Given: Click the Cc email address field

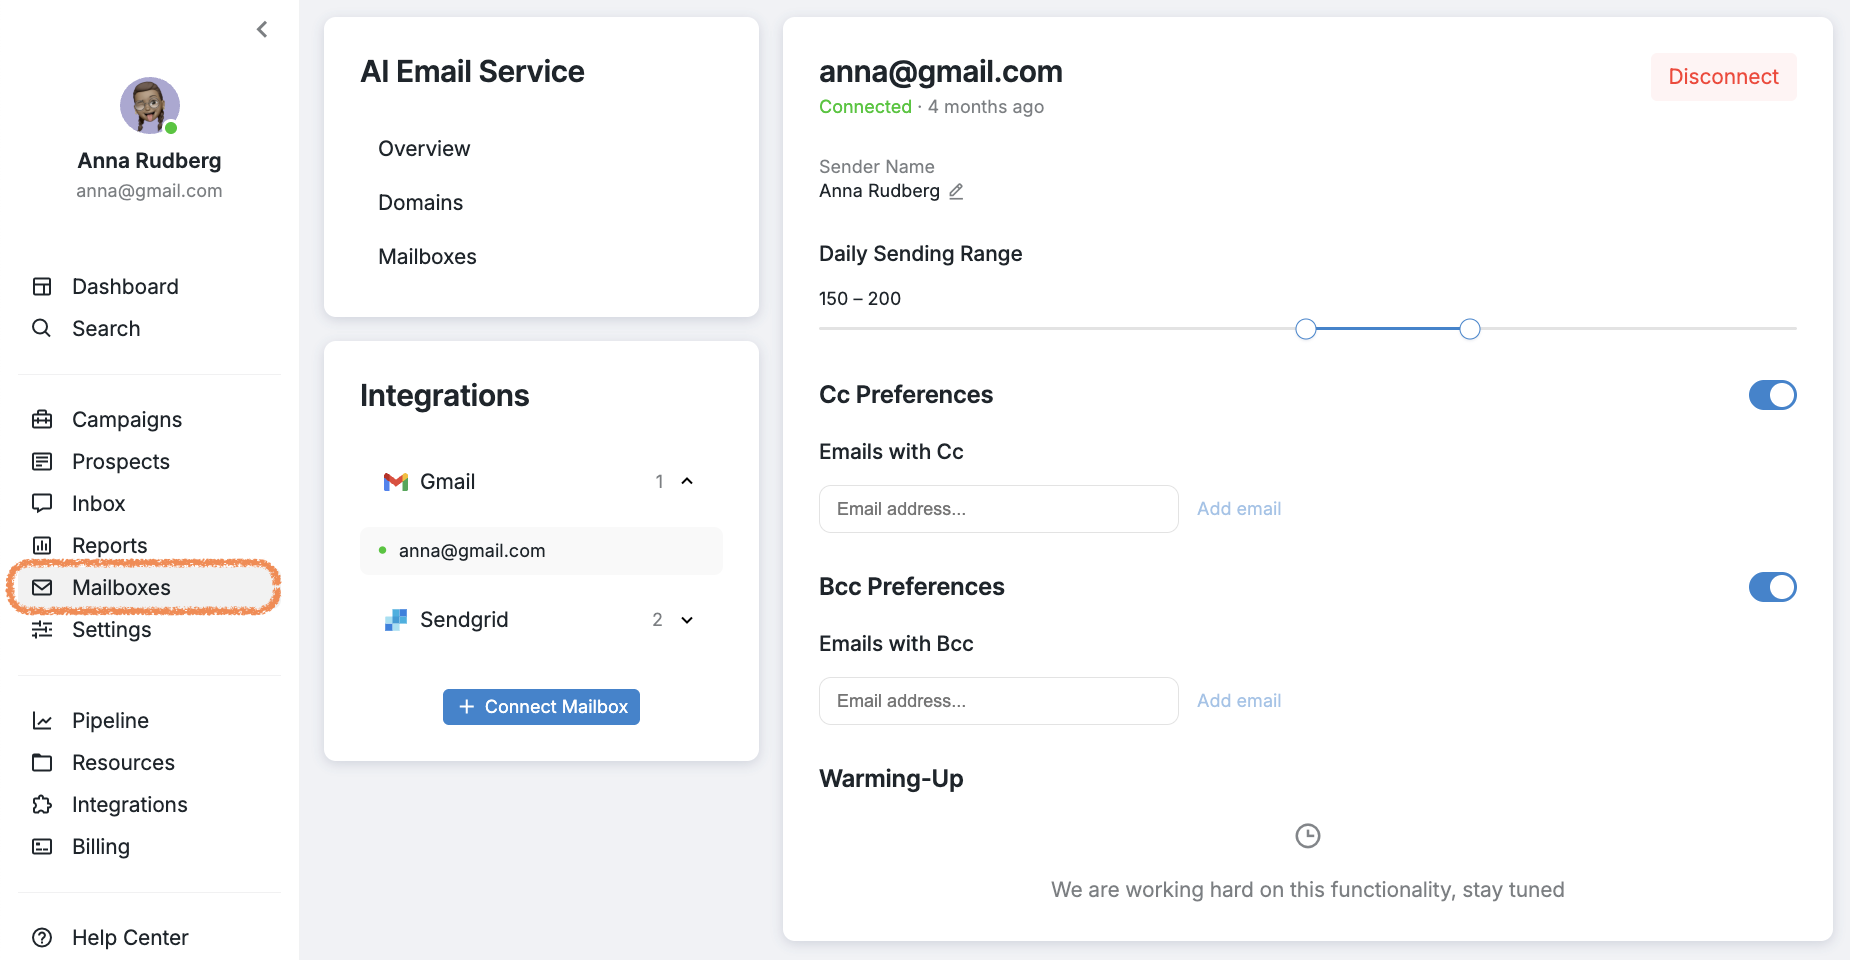Looking at the screenshot, I should pyautogui.click(x=998, y=509).
